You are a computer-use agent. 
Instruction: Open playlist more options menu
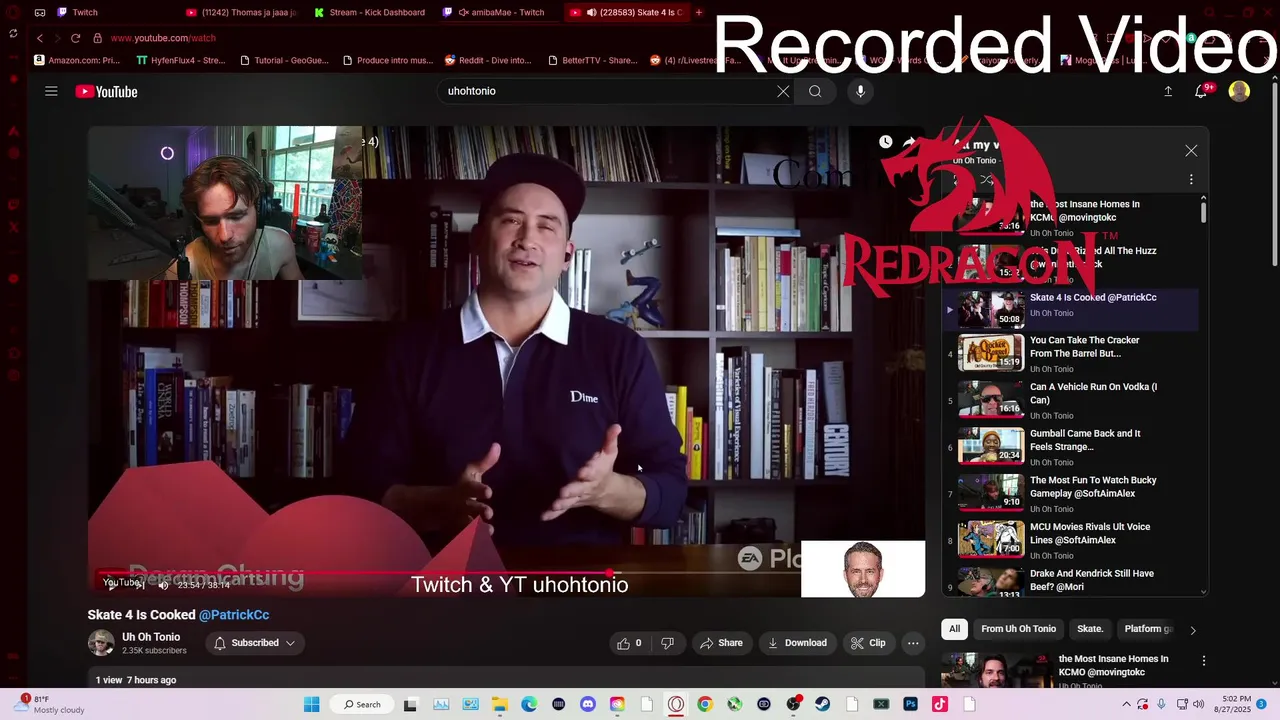tap(1191, 180)
